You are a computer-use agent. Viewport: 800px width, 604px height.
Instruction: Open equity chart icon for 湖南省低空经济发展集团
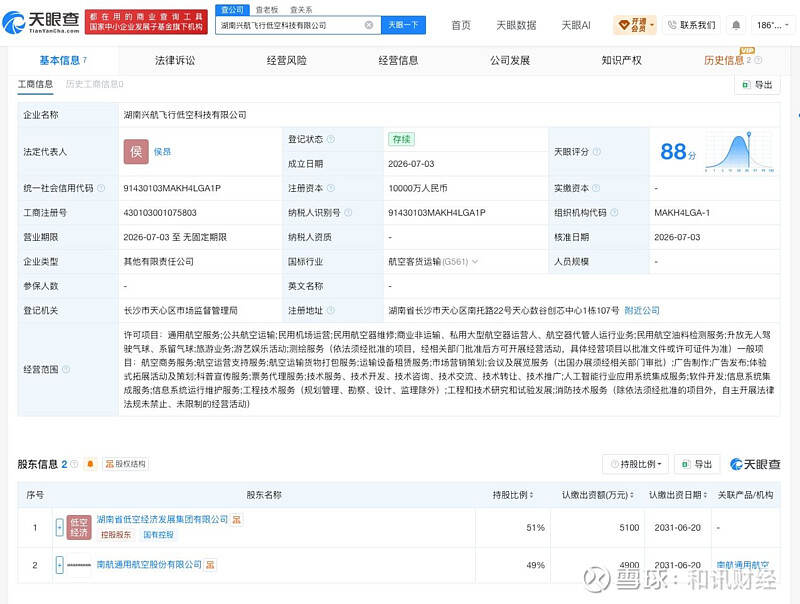tap(236, 519)
